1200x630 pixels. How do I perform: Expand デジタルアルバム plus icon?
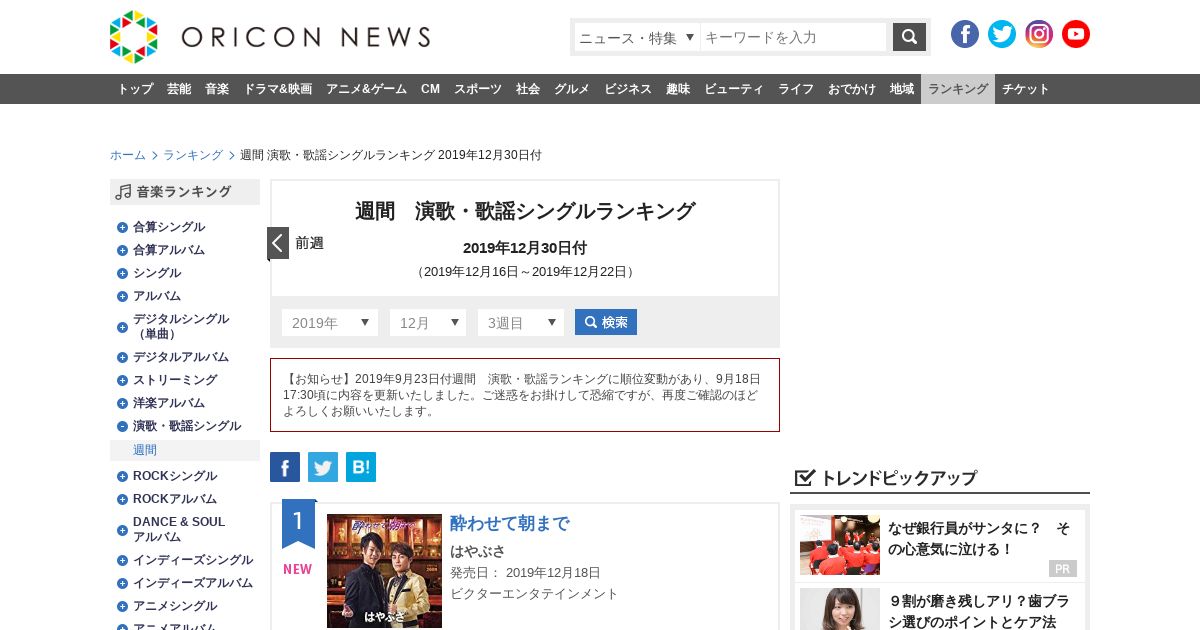(122, 357)
